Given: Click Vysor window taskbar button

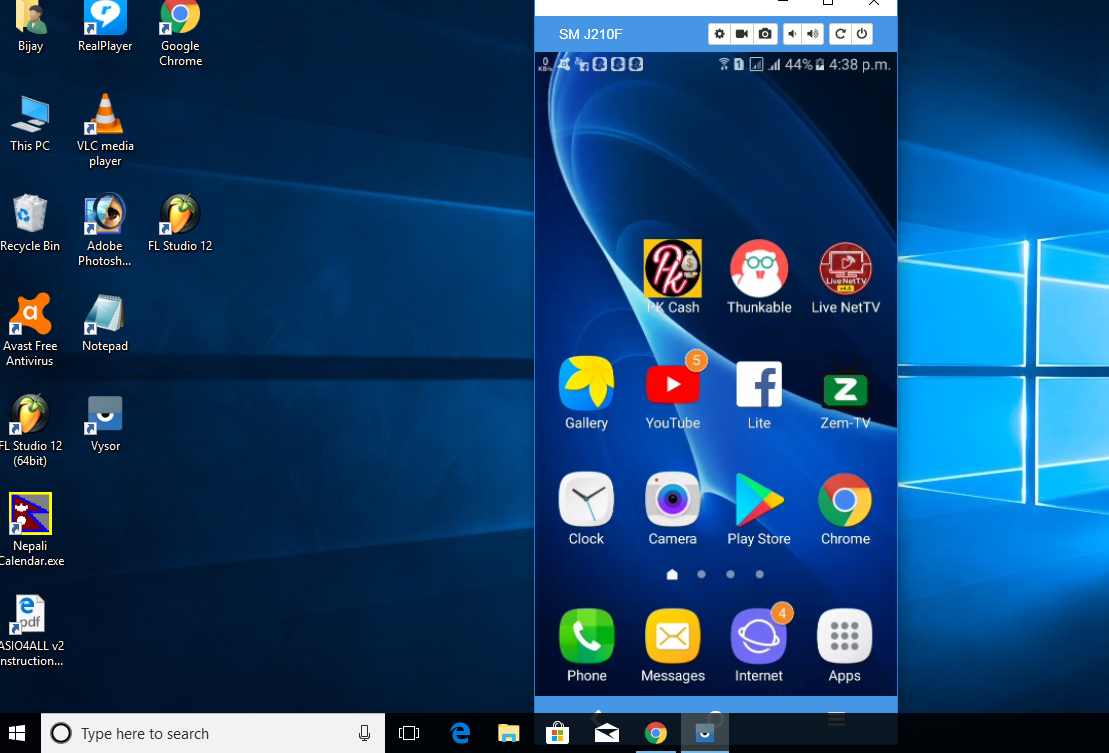Looking at the screenshot, I should pos(704,733).
